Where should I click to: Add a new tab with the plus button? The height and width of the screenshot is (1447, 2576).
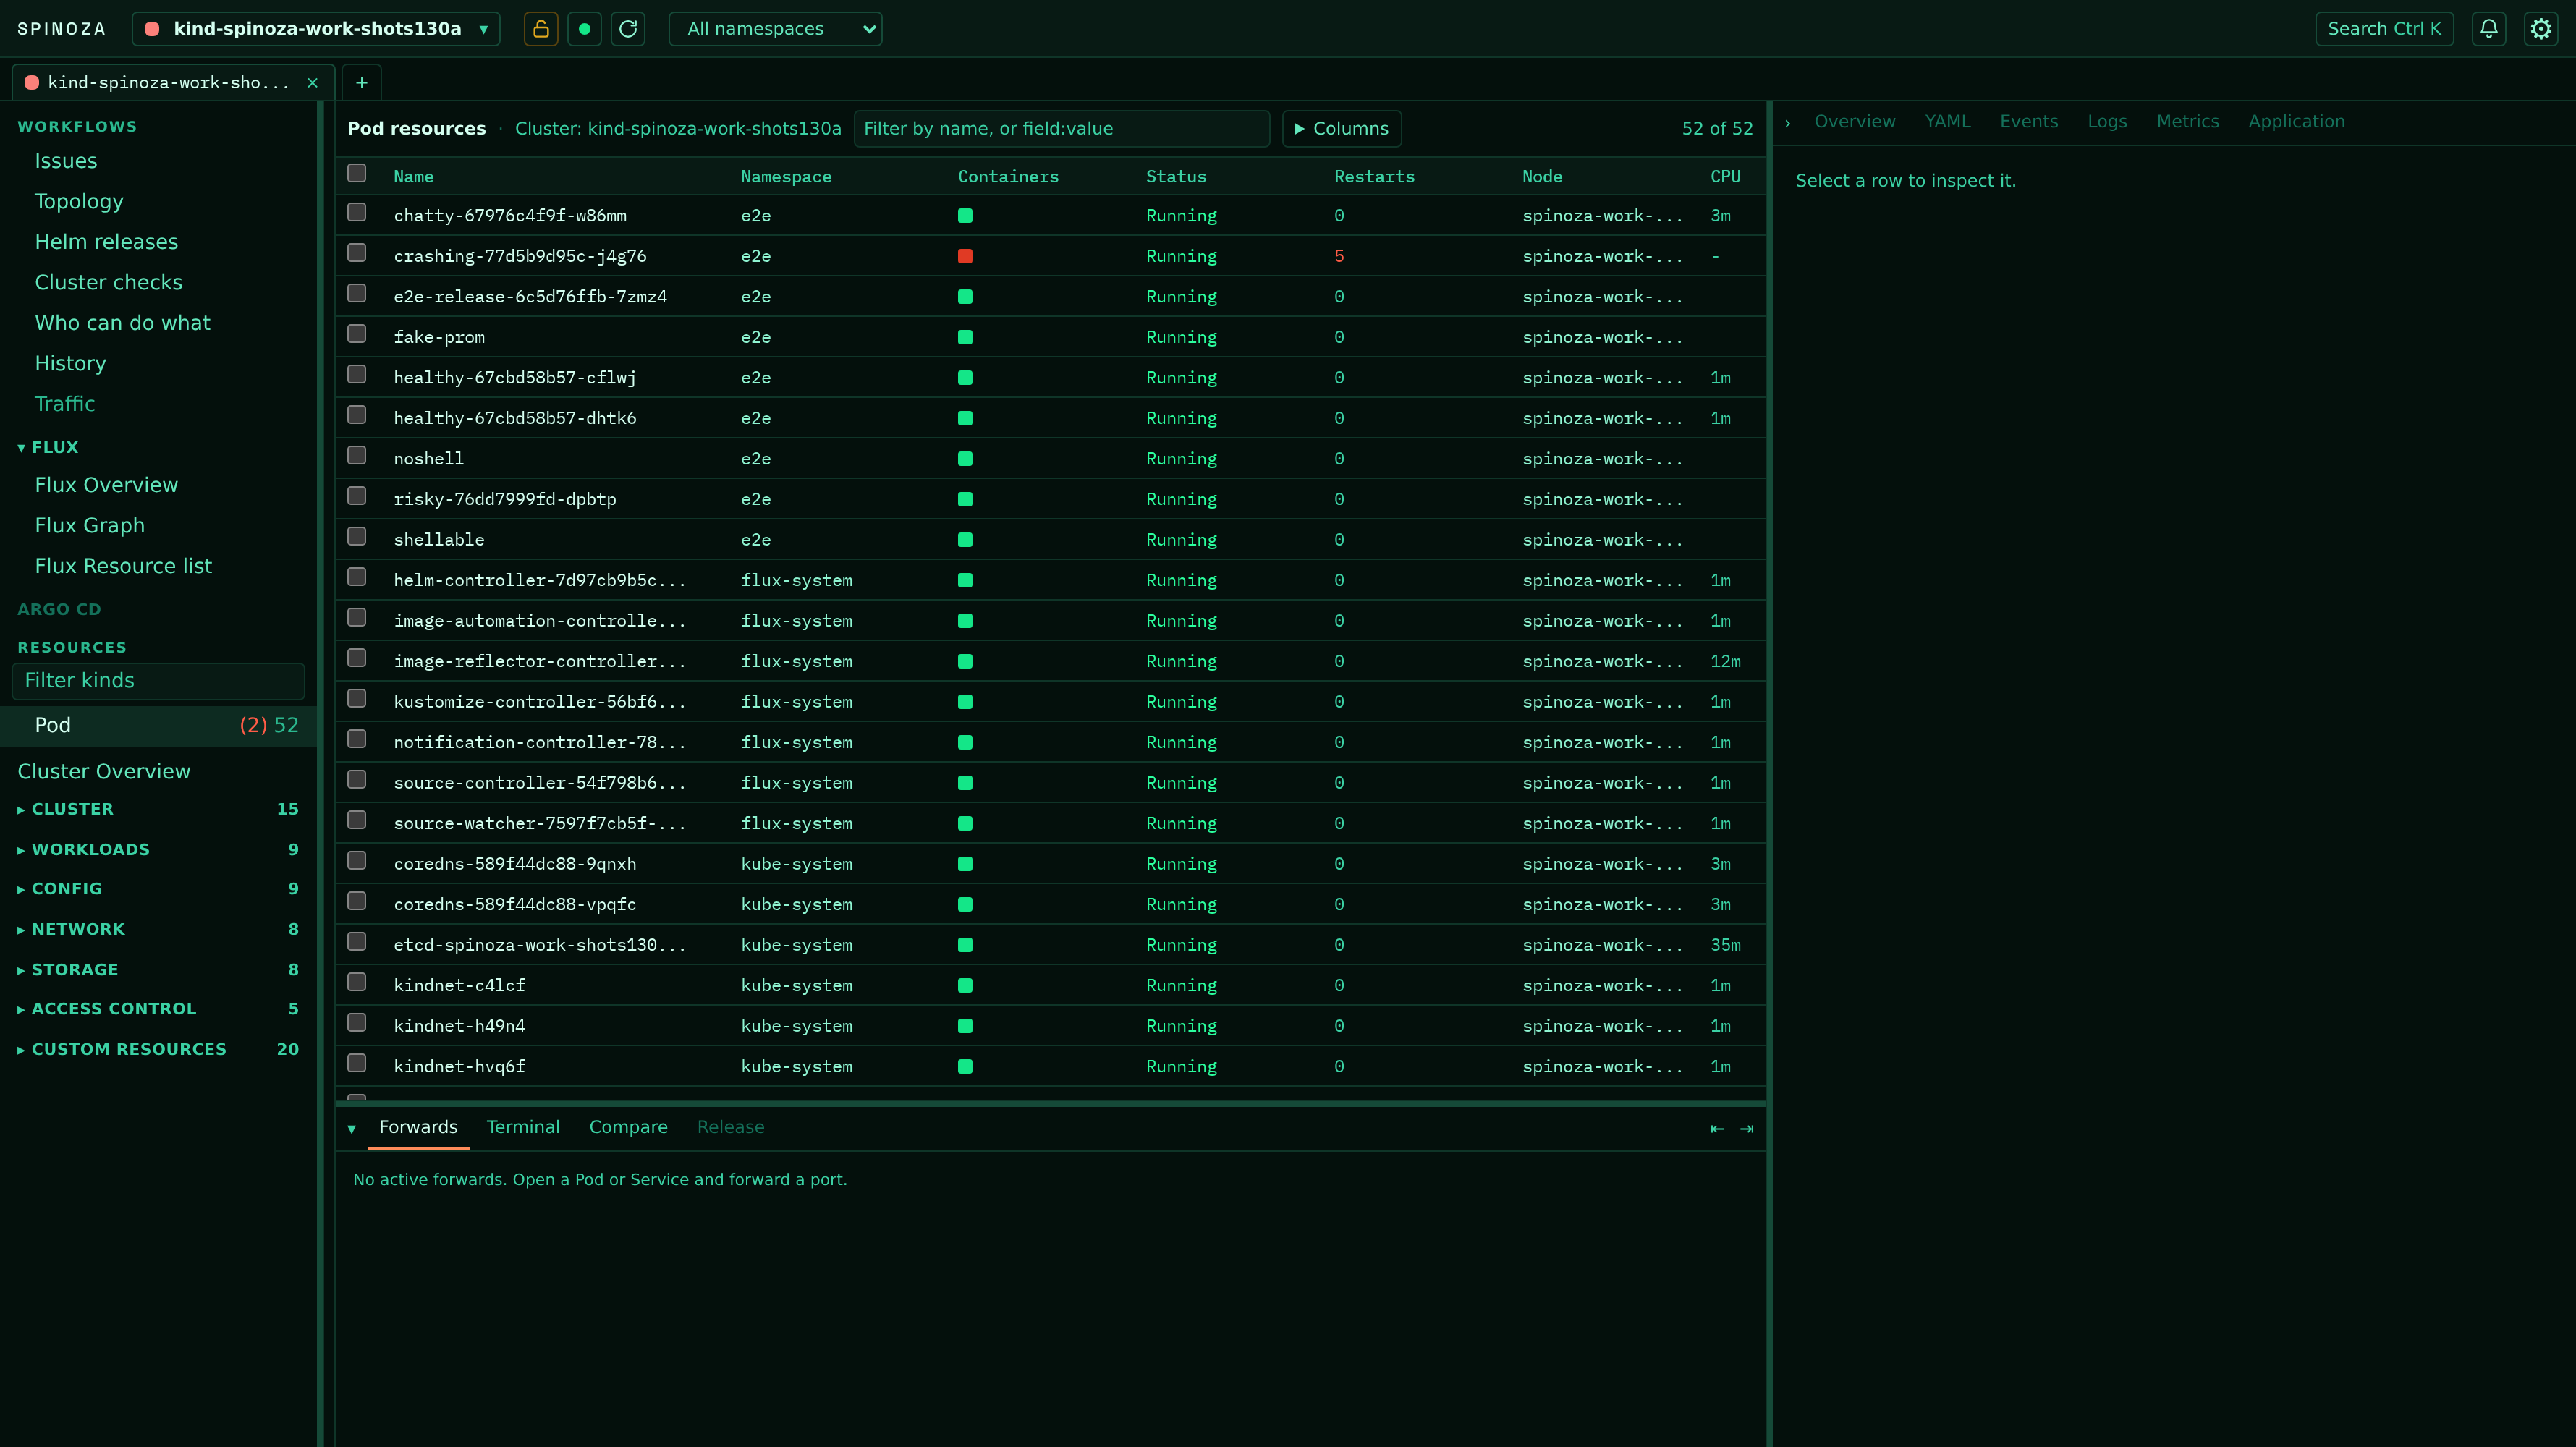(x=362, y=83)
